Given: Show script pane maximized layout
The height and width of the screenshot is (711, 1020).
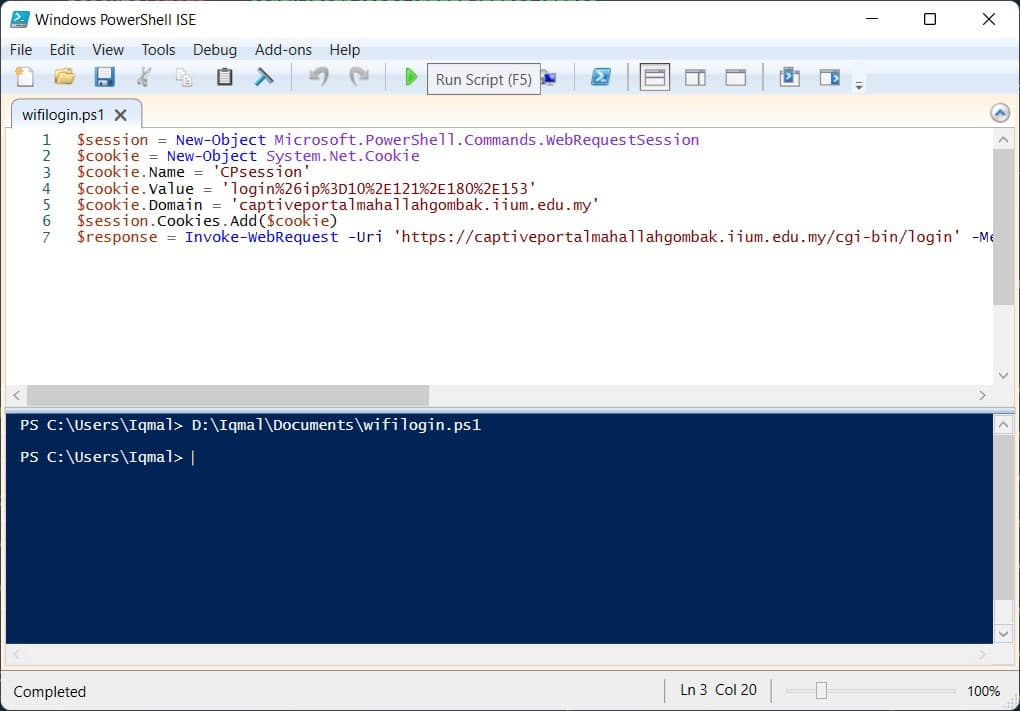Looking at the screenshot, I should coord(736,78).
